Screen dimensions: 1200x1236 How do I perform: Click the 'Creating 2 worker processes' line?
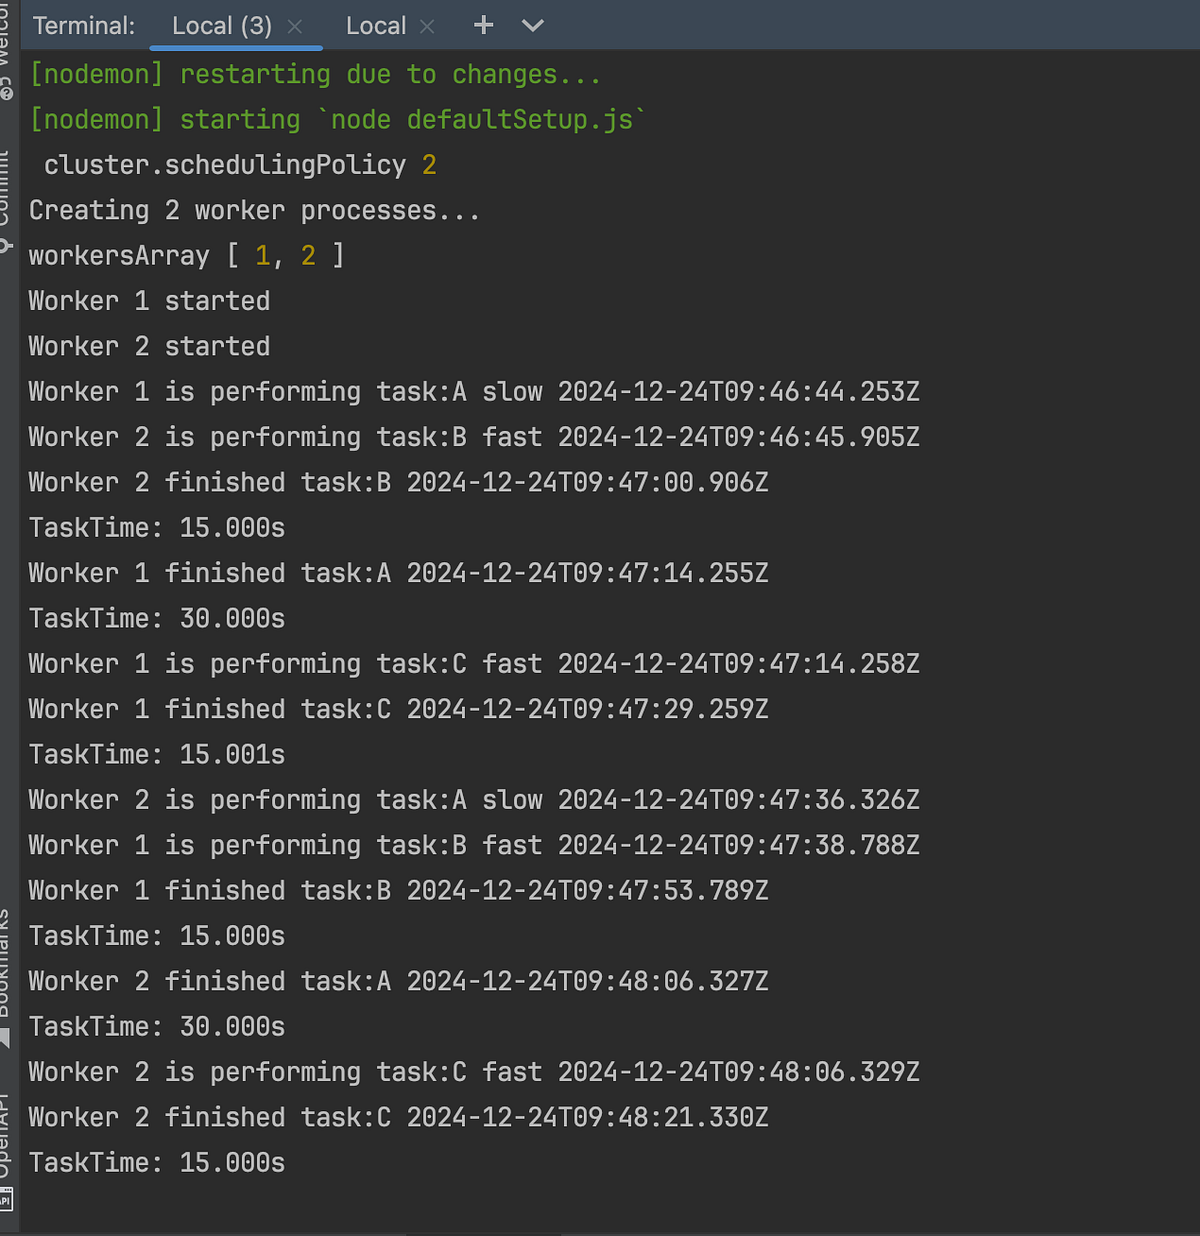pos(253,210)
